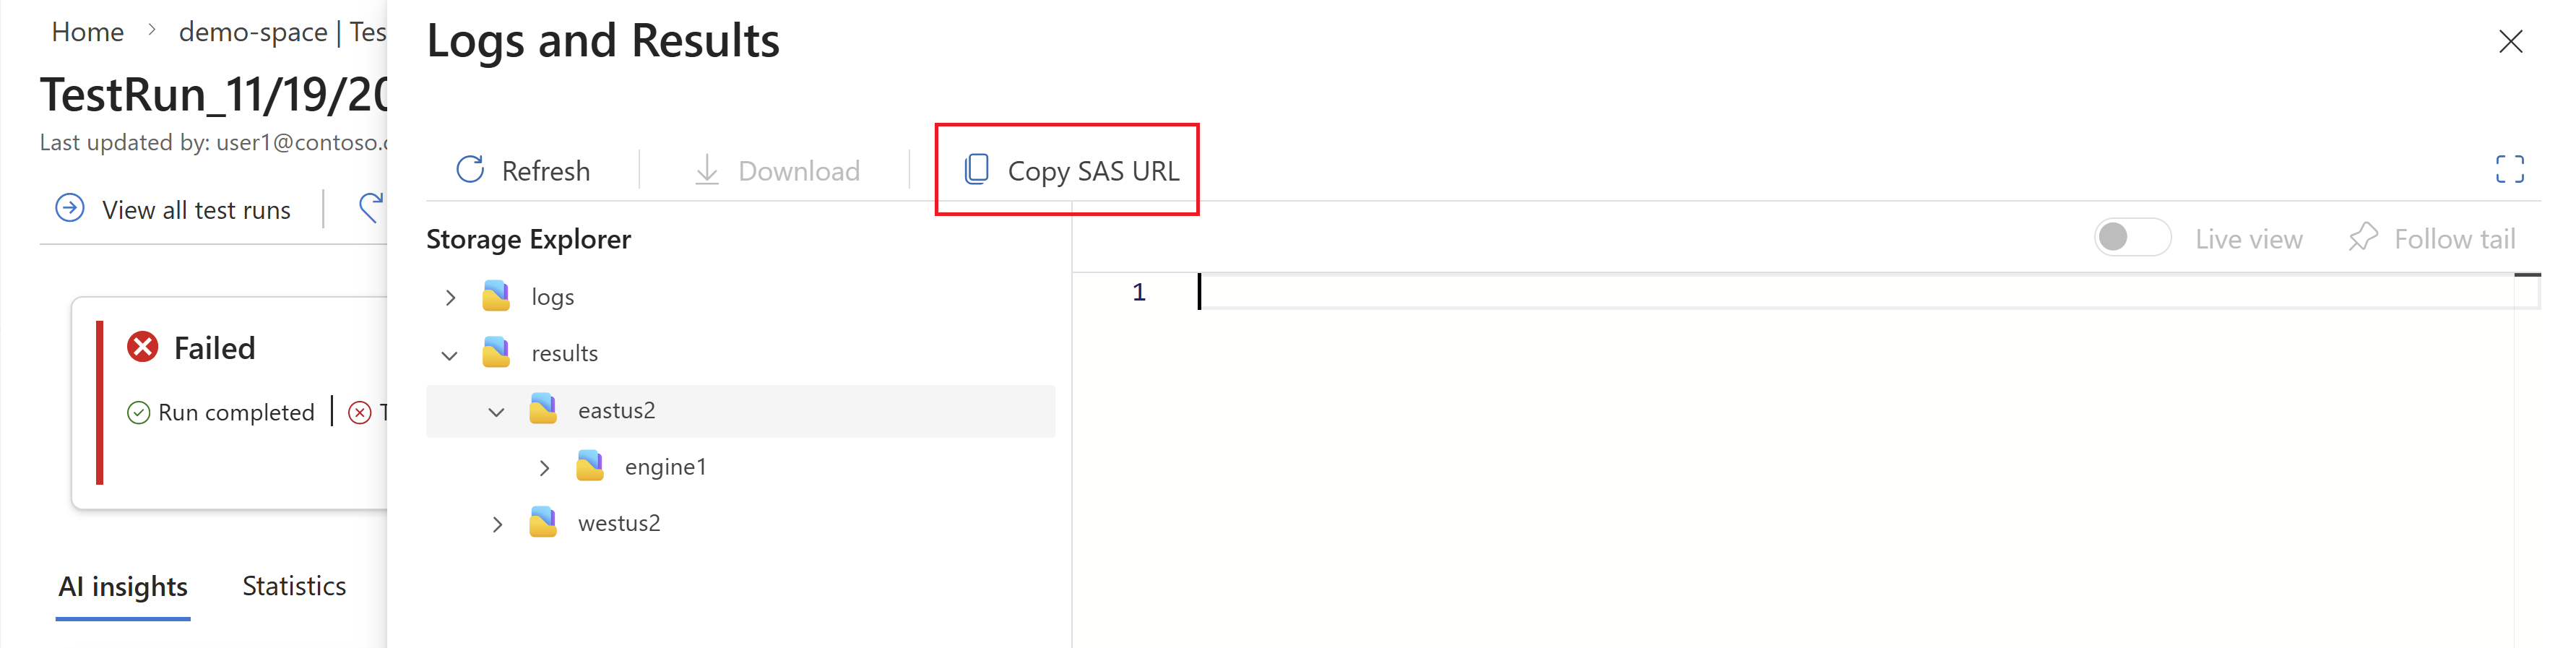The height and width of the screenshot is (648, 2576).
Task: Collapse the eastus2 folder chevron
Action: [x=496, y=411]
